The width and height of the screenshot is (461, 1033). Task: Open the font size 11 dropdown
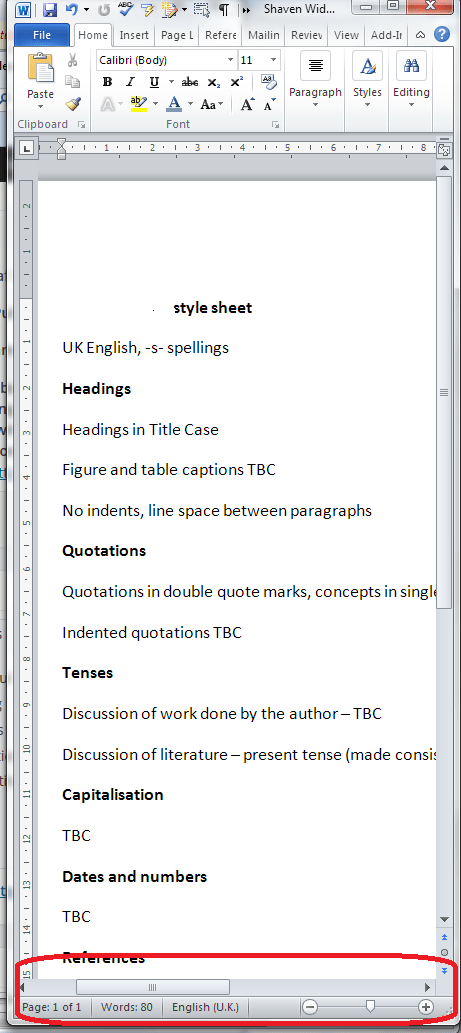pyautogui.click(x=274, y=60)
